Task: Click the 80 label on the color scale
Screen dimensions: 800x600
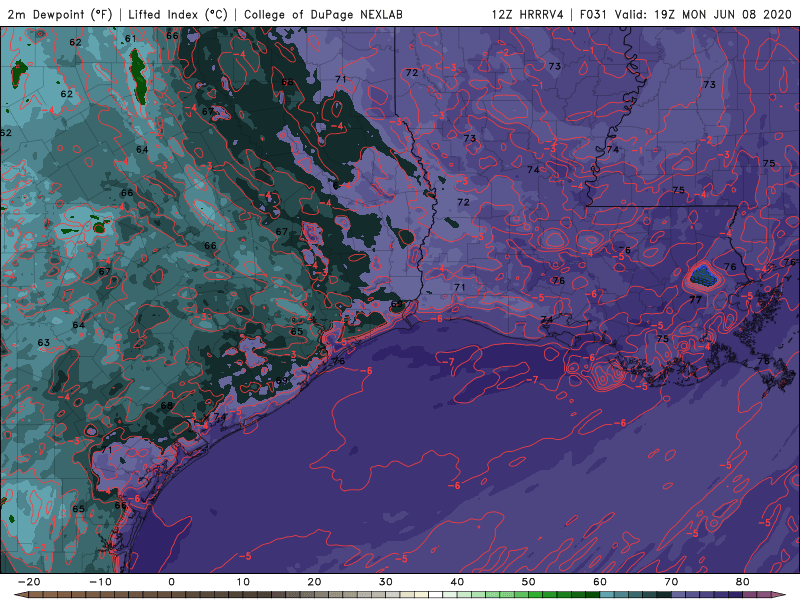Action: [743, 582]
